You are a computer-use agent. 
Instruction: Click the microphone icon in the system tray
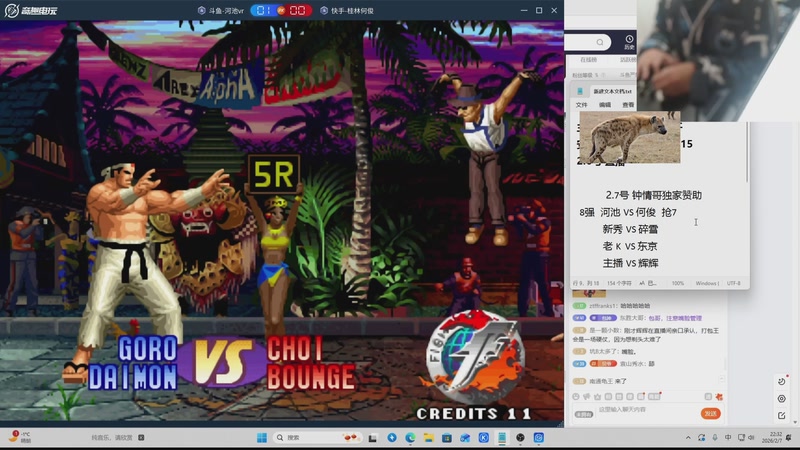715,438
